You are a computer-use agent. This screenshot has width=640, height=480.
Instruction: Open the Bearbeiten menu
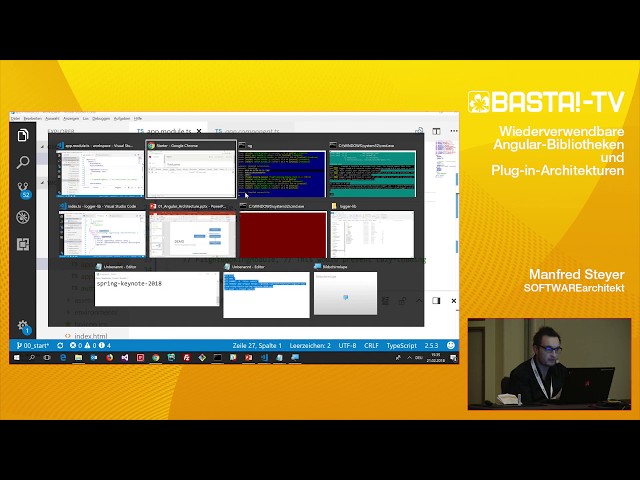click(x=33, y=118)
